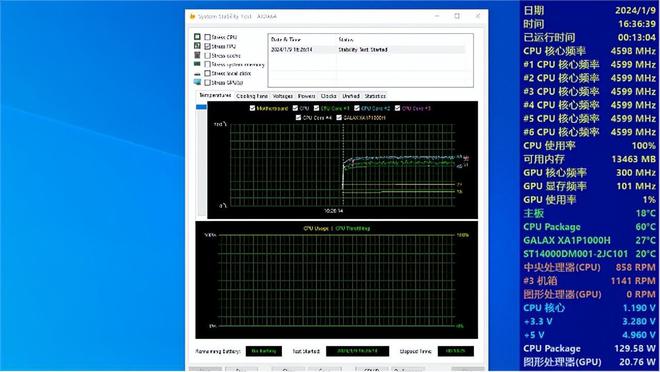Hide the Motherboard temperature graph line
660x372 pixels.
(x=252, y=108)
